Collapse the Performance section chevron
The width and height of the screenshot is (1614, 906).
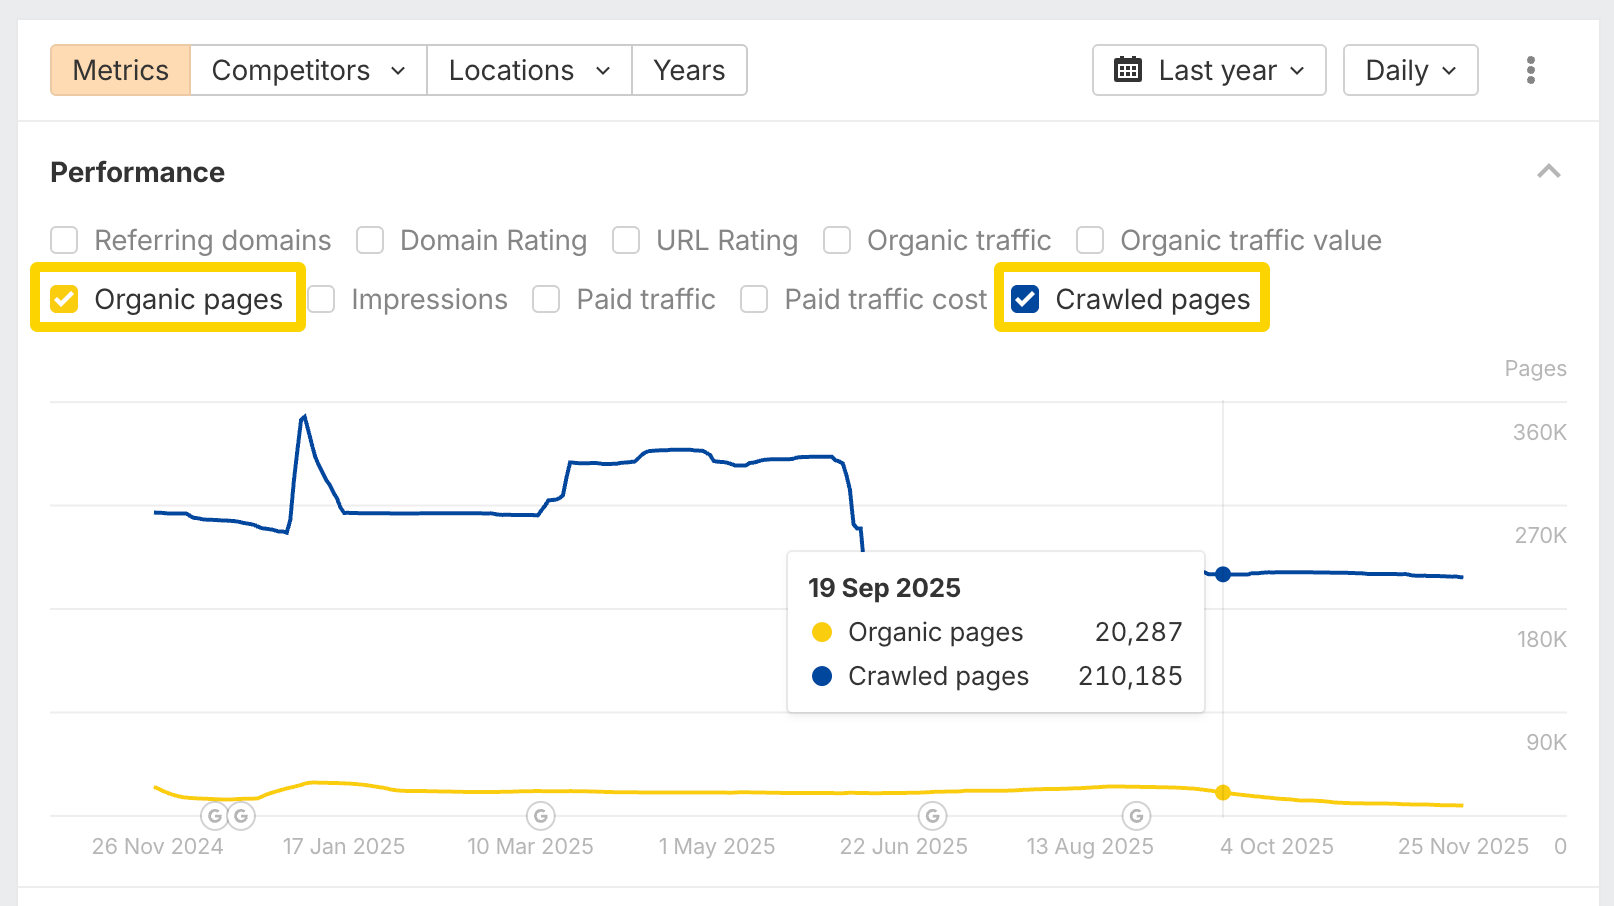tap(1548, 172)
